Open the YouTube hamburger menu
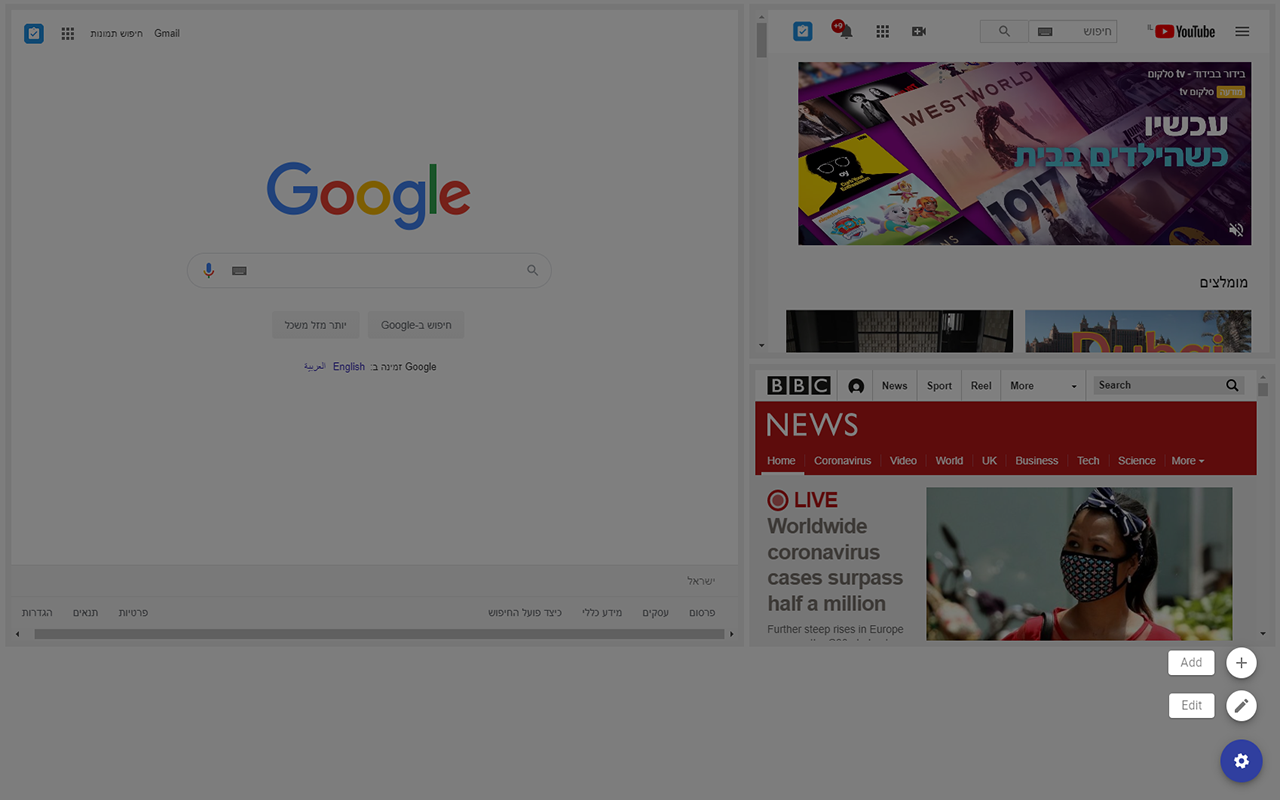The image size is (1280, 800). pos(1242,31)
